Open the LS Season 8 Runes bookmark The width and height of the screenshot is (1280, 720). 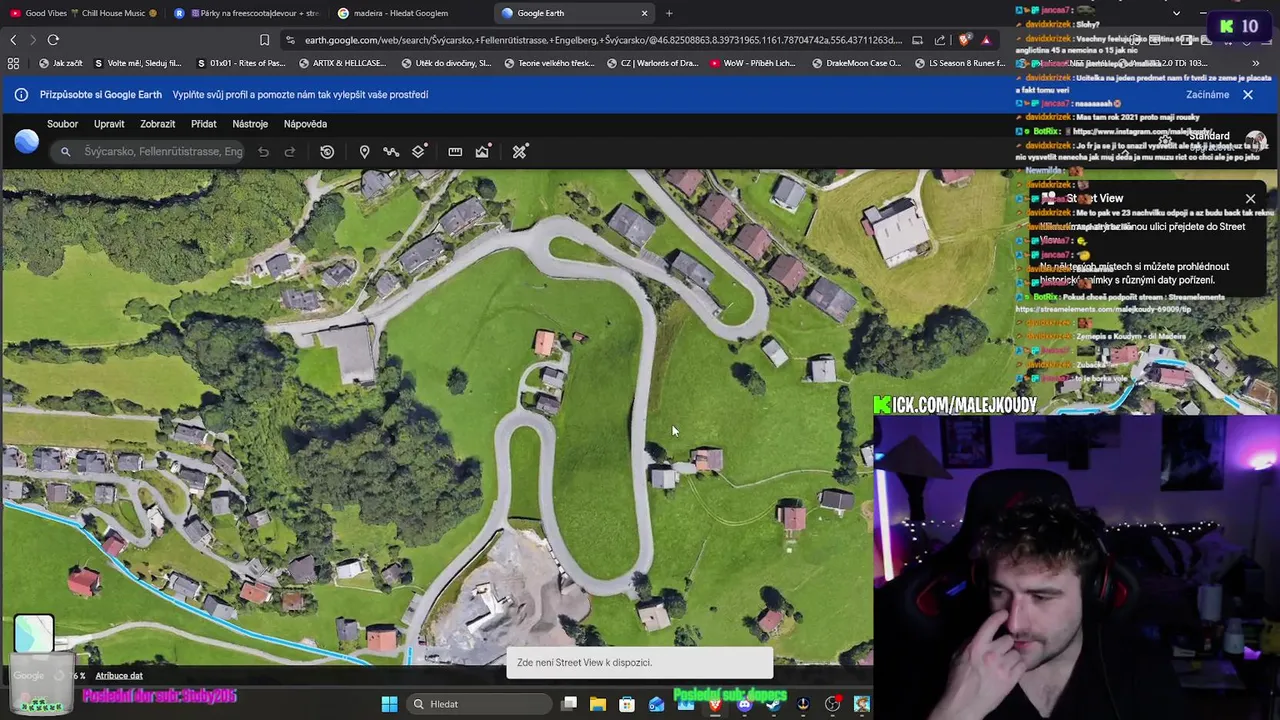point(959,63)
